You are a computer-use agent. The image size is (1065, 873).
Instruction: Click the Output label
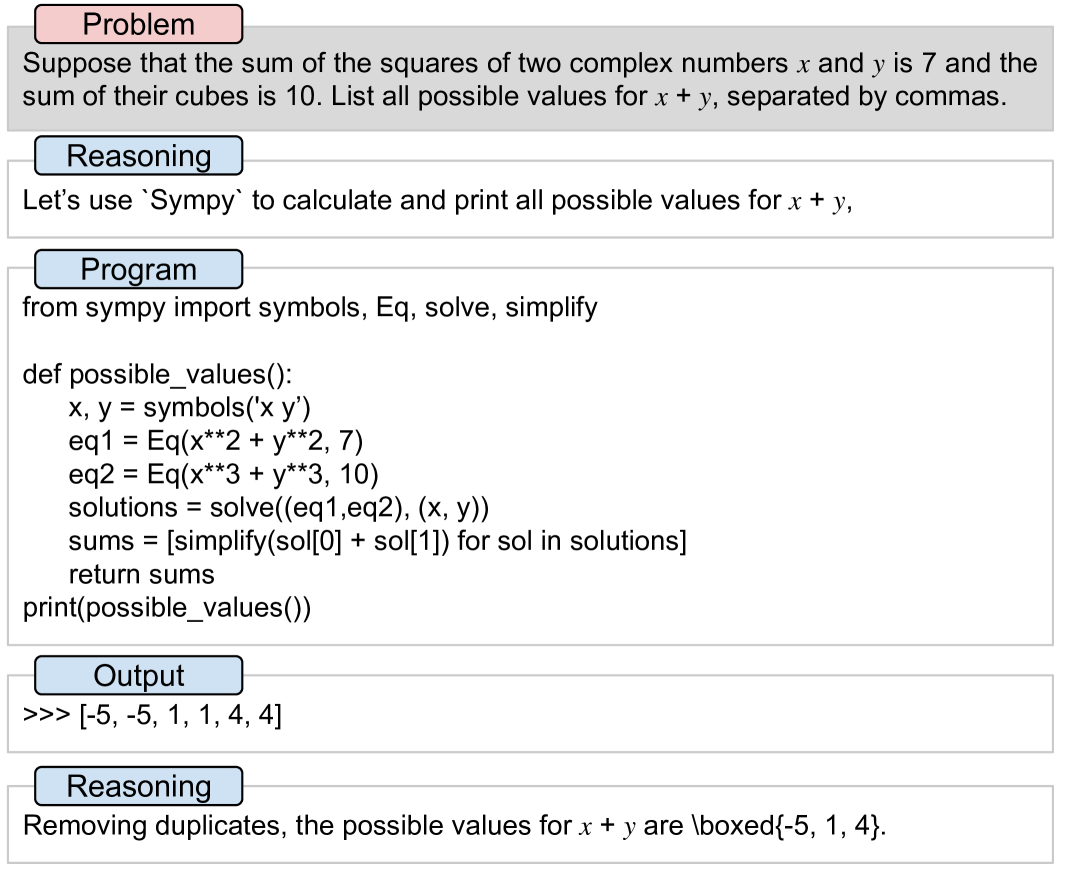tap(139, 675)
